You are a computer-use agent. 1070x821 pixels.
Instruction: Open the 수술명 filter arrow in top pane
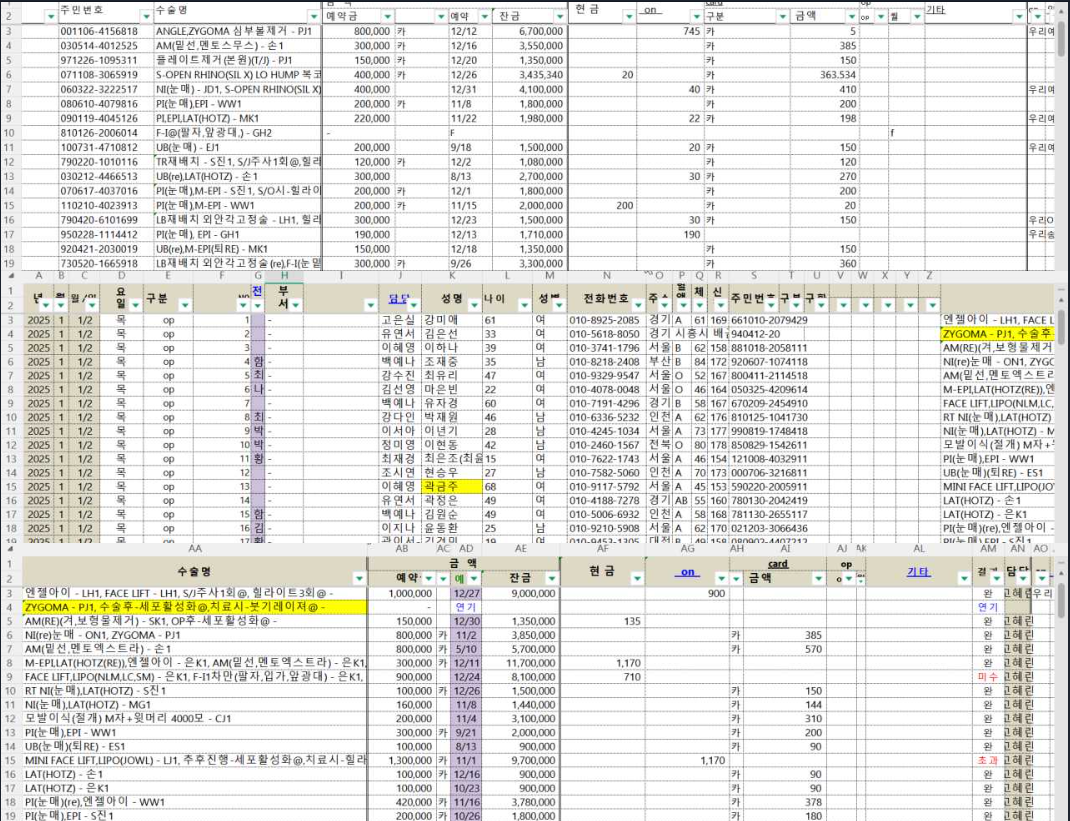[313, 16]
